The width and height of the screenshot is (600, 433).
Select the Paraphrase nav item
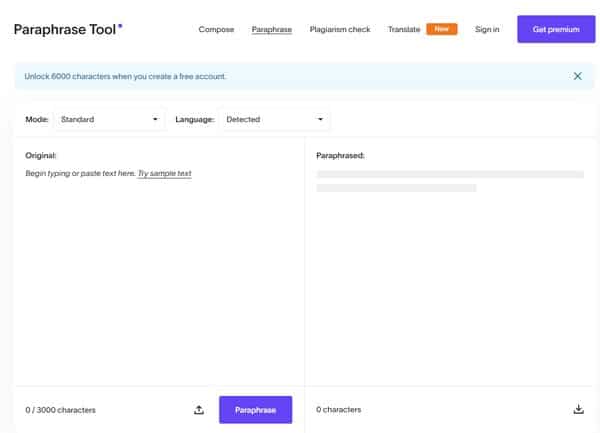[x=272, y=29]
